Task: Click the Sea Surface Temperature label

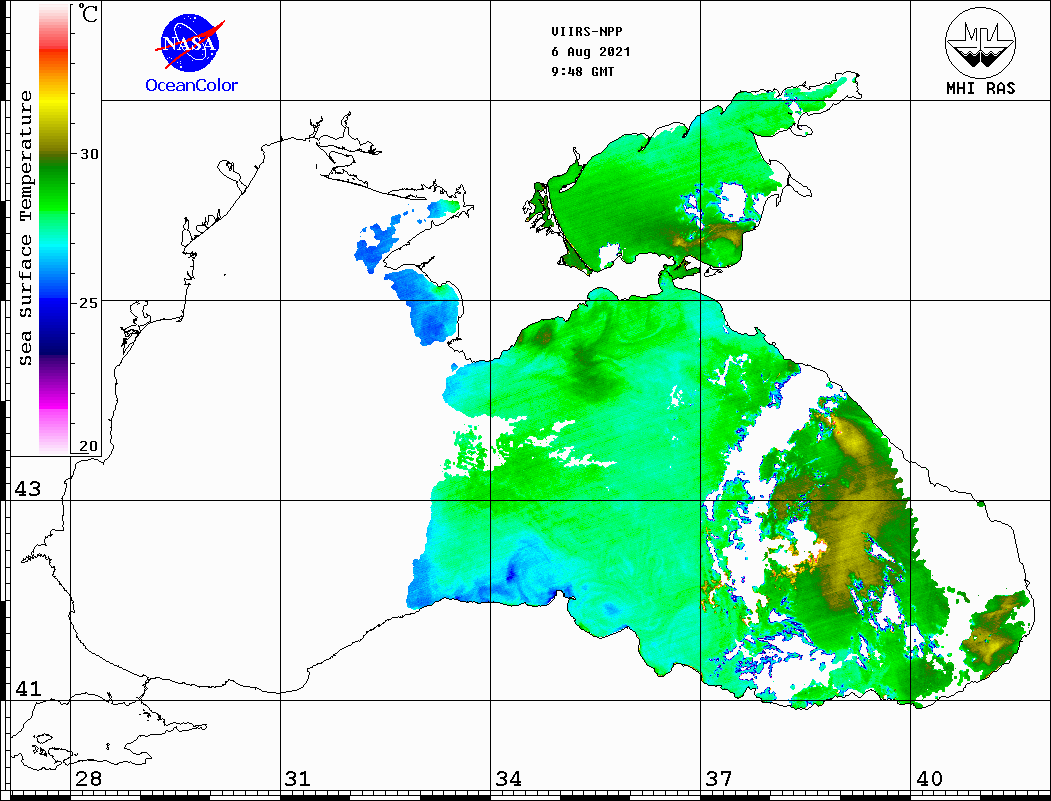Action: click(x=25, y=228)
